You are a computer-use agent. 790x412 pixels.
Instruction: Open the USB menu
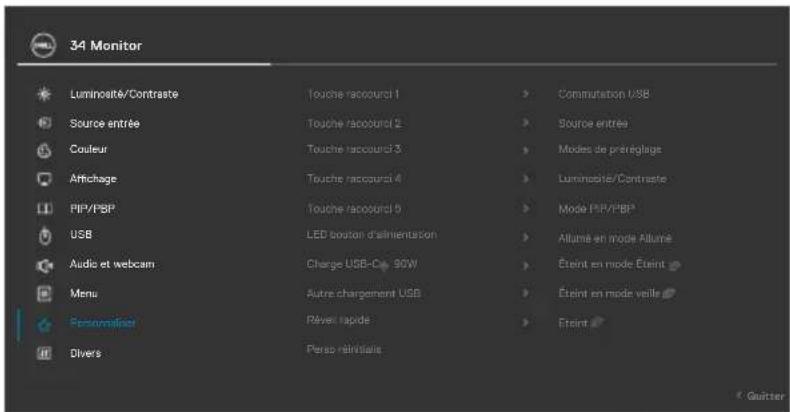pyautogui.click(x=81, y=234)
